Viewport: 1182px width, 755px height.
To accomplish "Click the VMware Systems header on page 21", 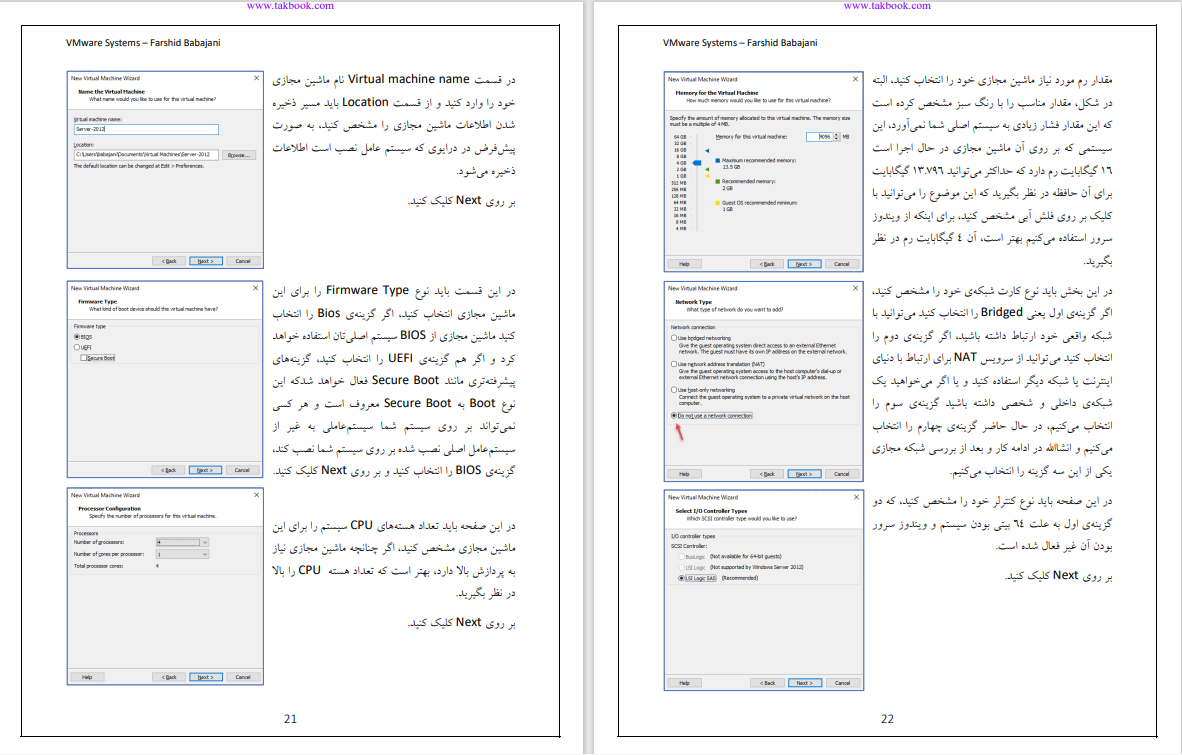I will [143, 43].
